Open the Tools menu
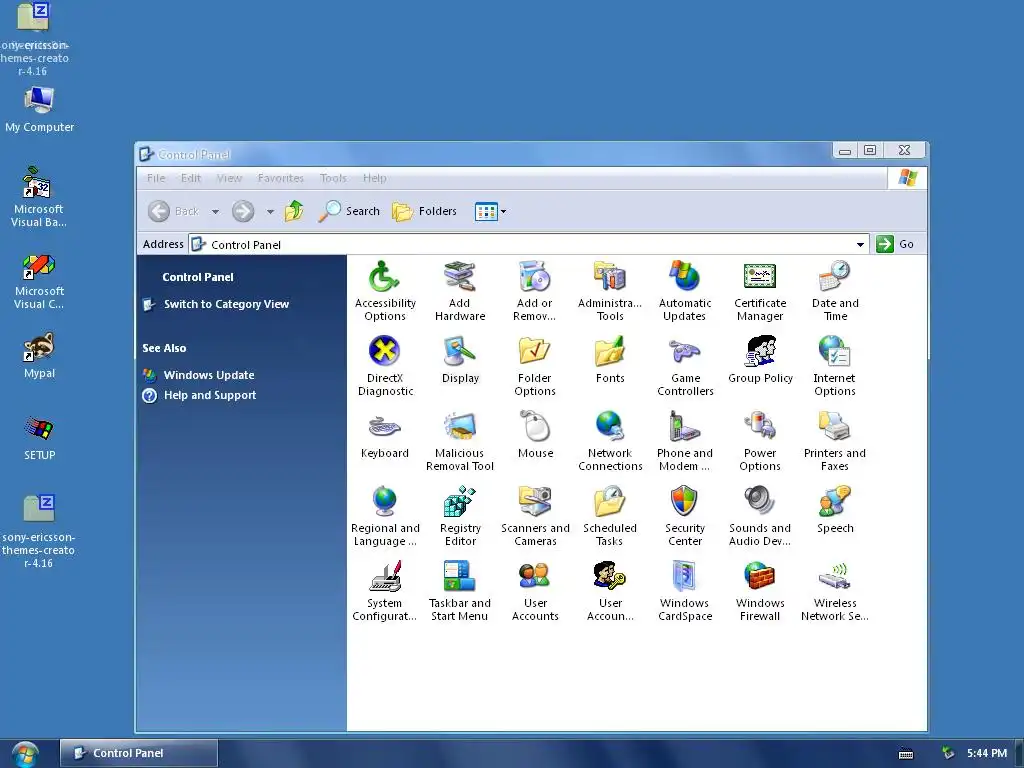 (333, 178)
